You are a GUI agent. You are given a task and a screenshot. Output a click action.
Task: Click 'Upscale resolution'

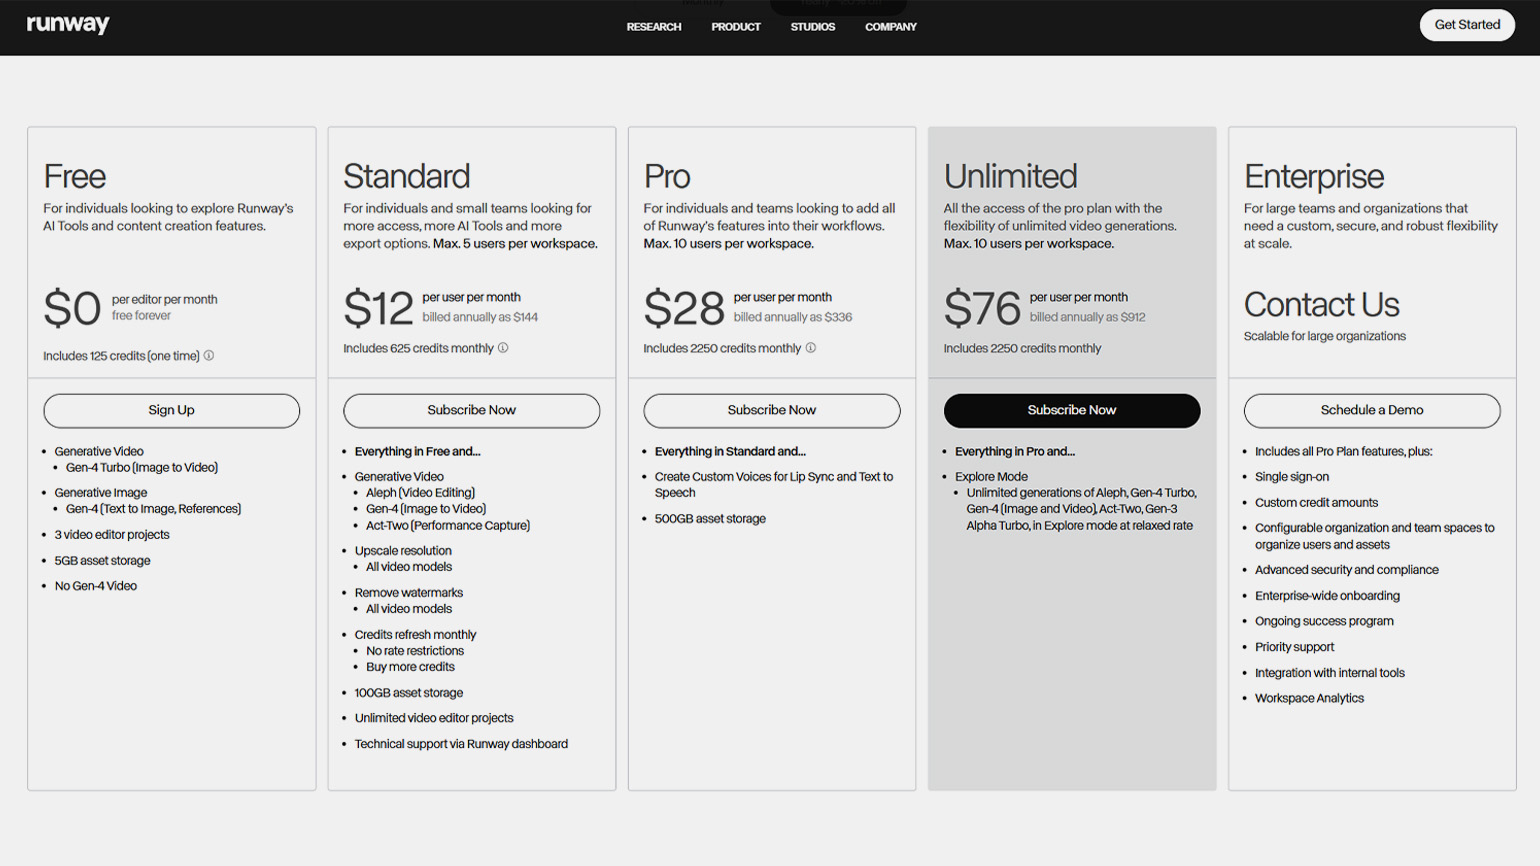click(x=403, y=551)
